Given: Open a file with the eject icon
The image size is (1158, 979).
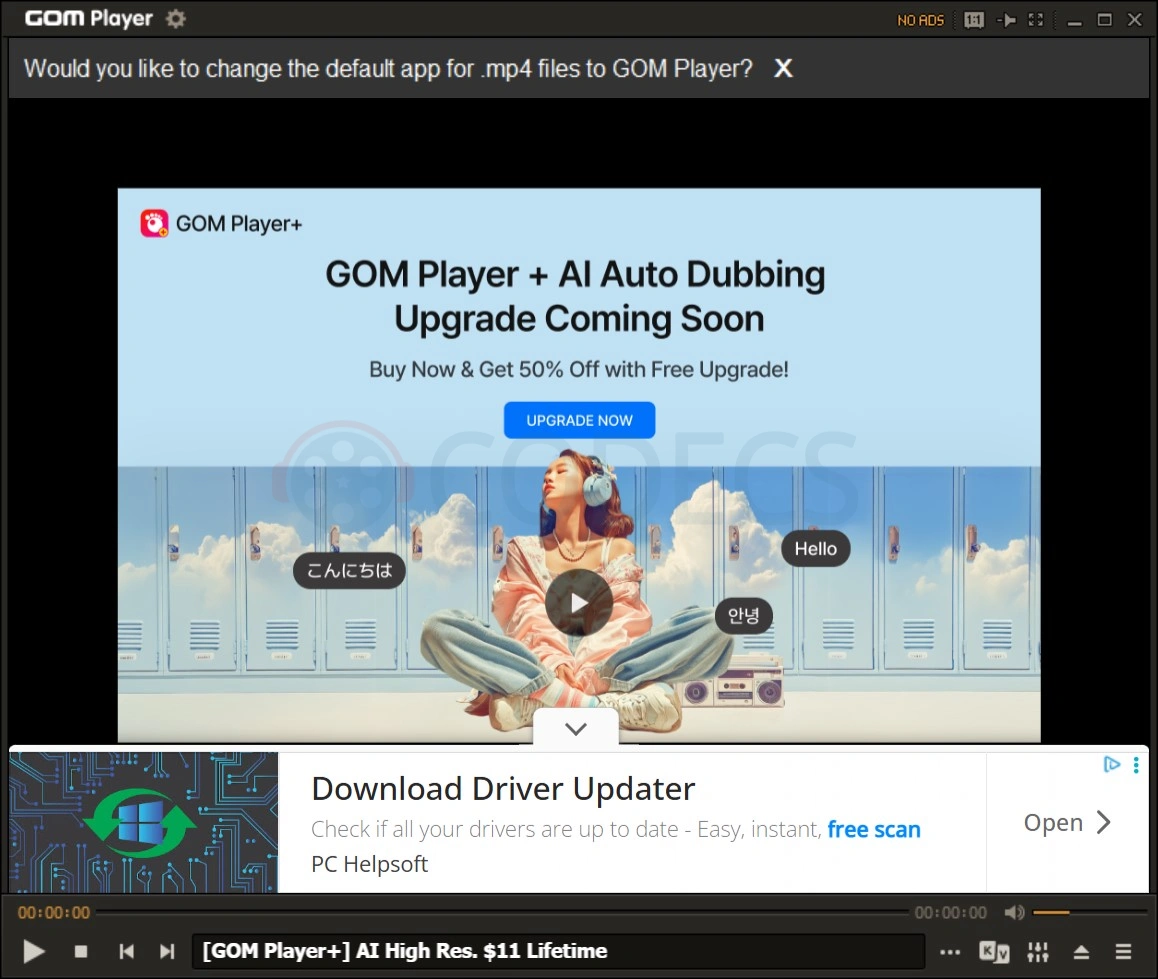Looking at the screenshot, I should (1081, 952).
